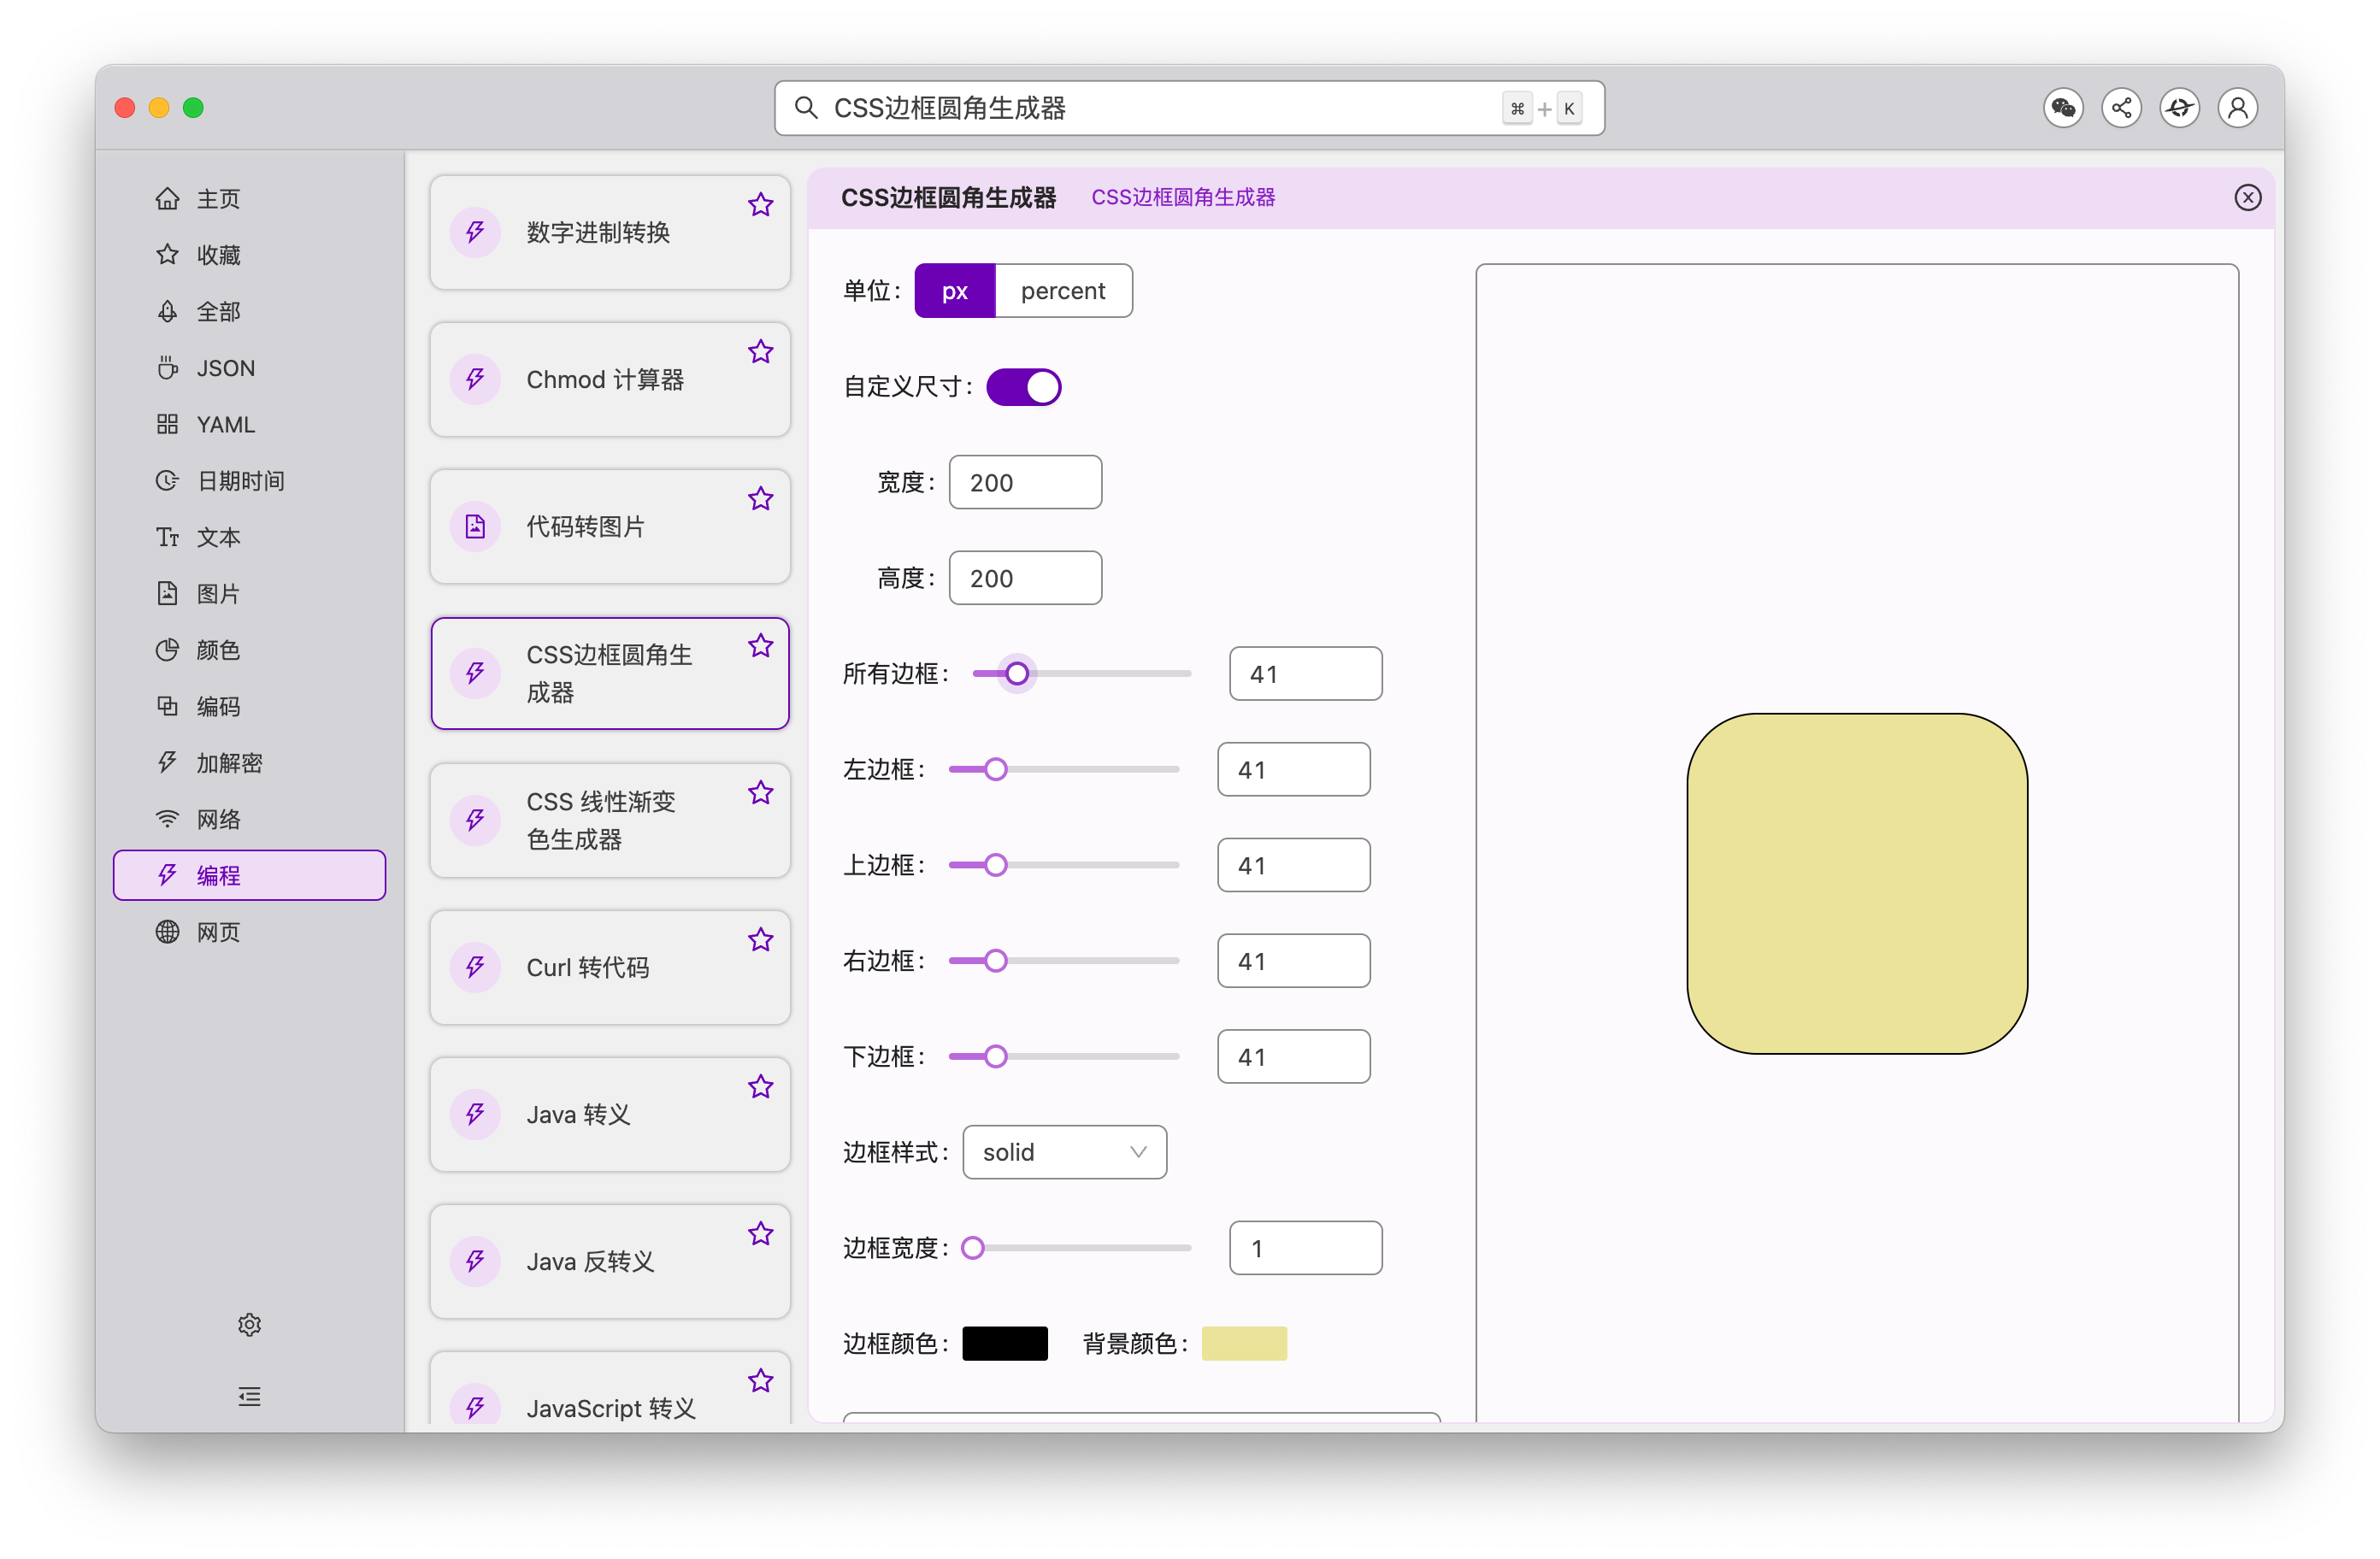
Task: Click the lightning icon on 数字进制转换 card
Action: 475,232
